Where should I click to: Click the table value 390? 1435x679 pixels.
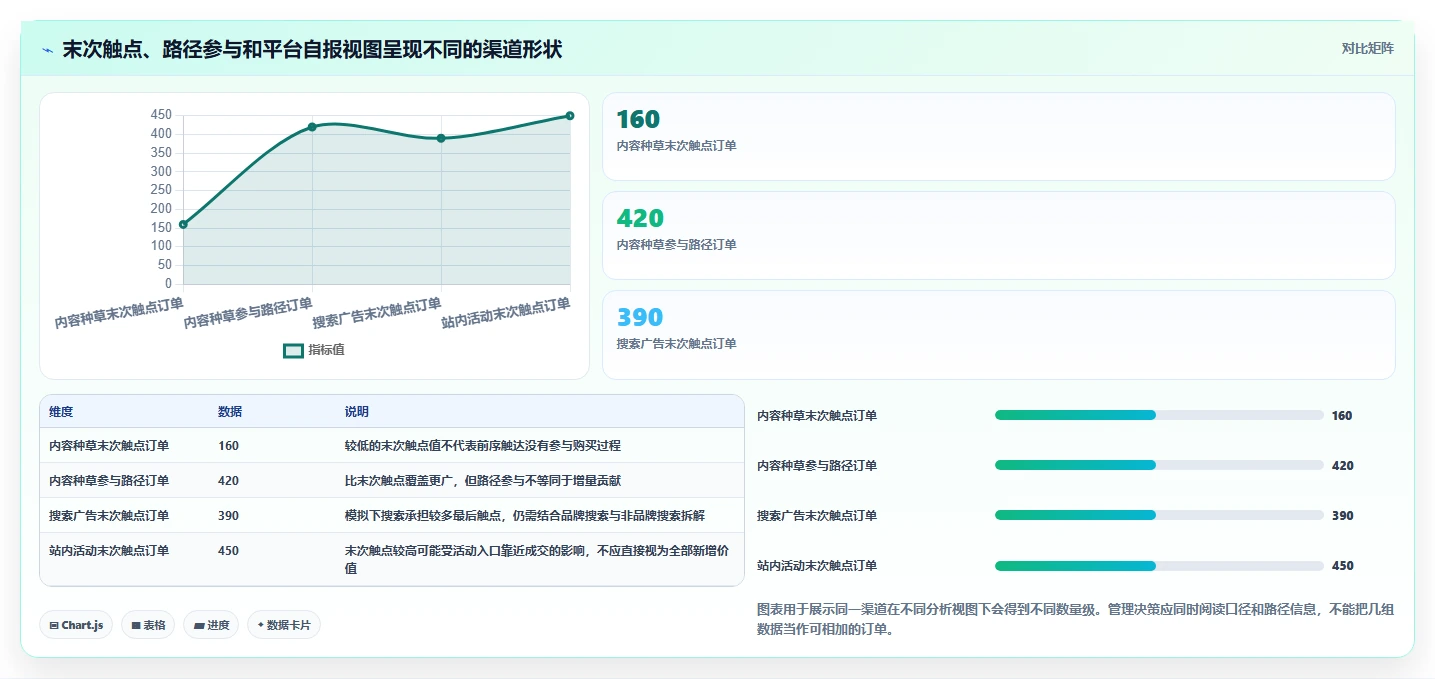(229, 516)
